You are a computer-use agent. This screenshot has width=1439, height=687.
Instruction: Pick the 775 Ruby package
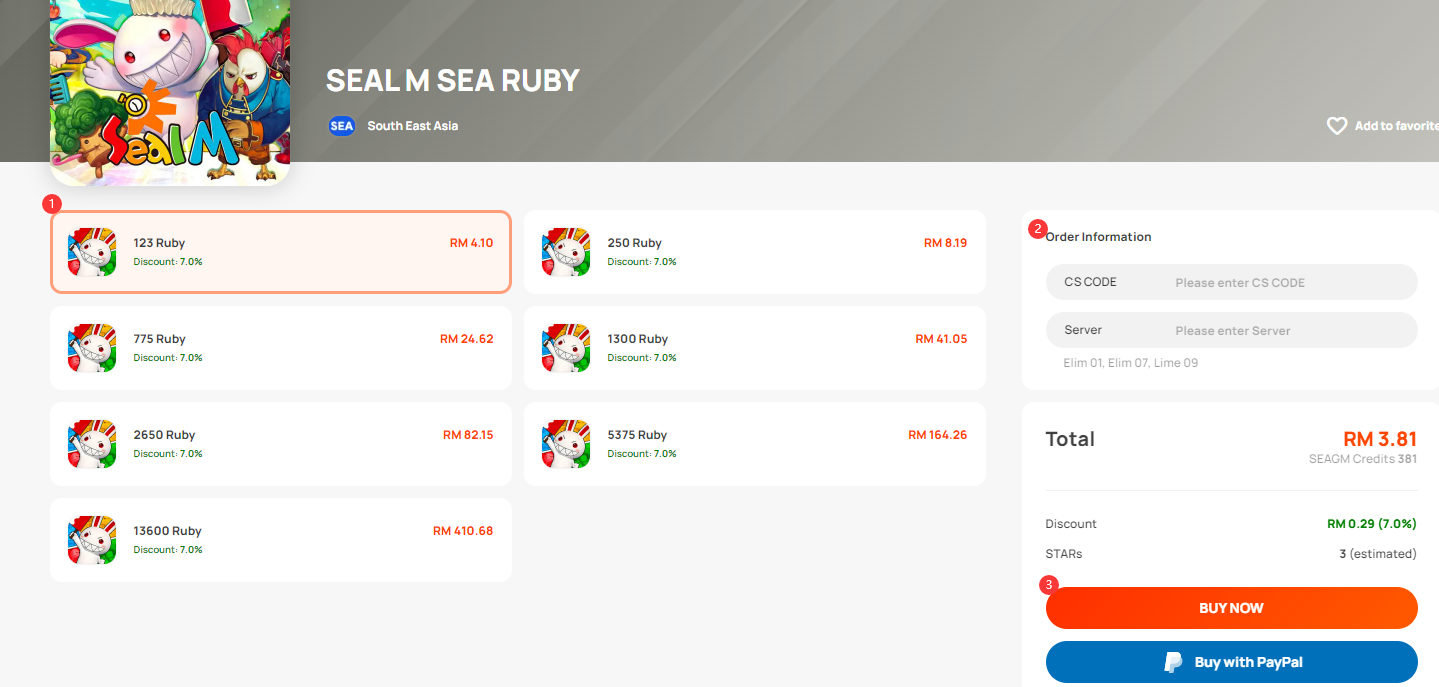[x=281, y=348]
